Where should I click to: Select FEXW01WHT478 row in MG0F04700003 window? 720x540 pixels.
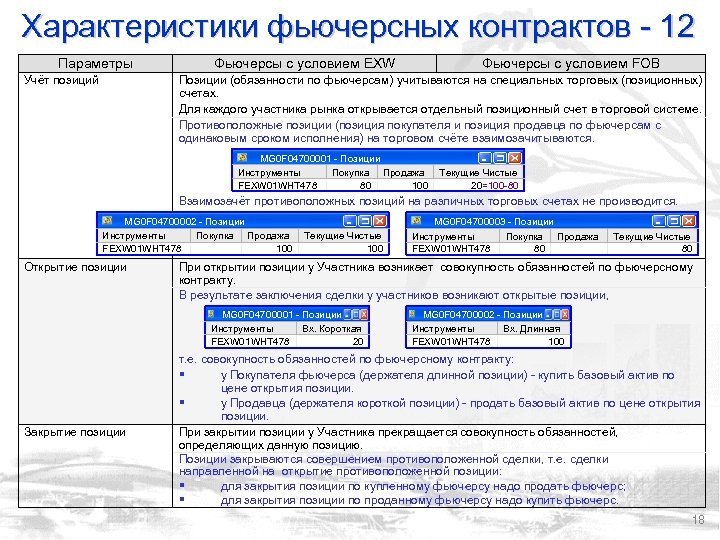coord(552,249)
